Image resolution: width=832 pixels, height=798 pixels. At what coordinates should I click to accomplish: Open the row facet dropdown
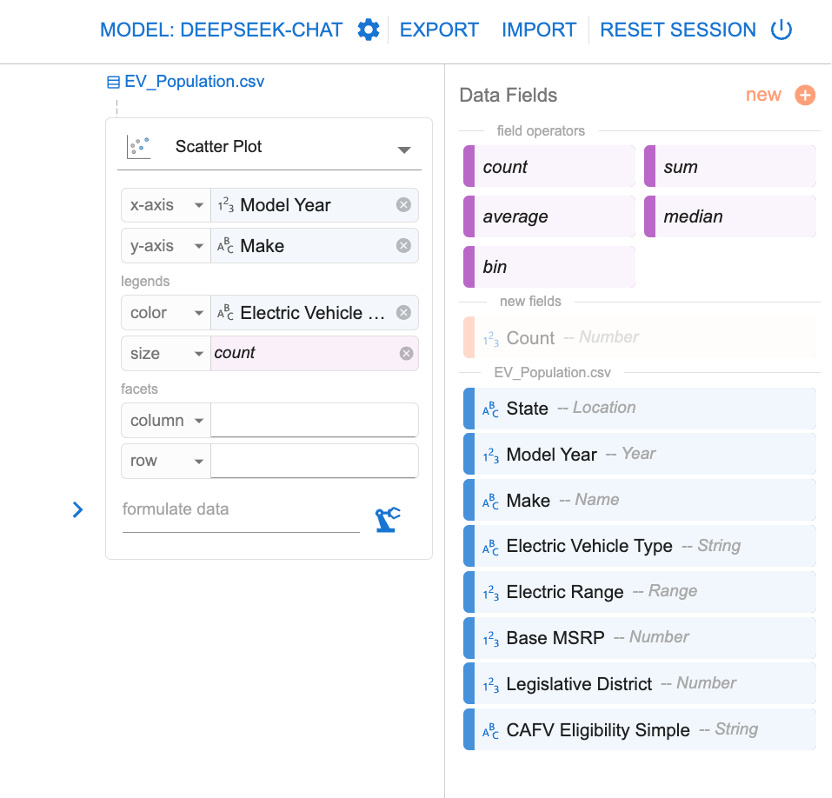165,461
